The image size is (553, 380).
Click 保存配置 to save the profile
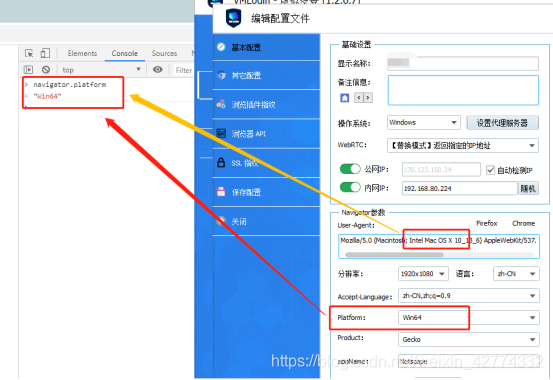(x=266, y=192)
